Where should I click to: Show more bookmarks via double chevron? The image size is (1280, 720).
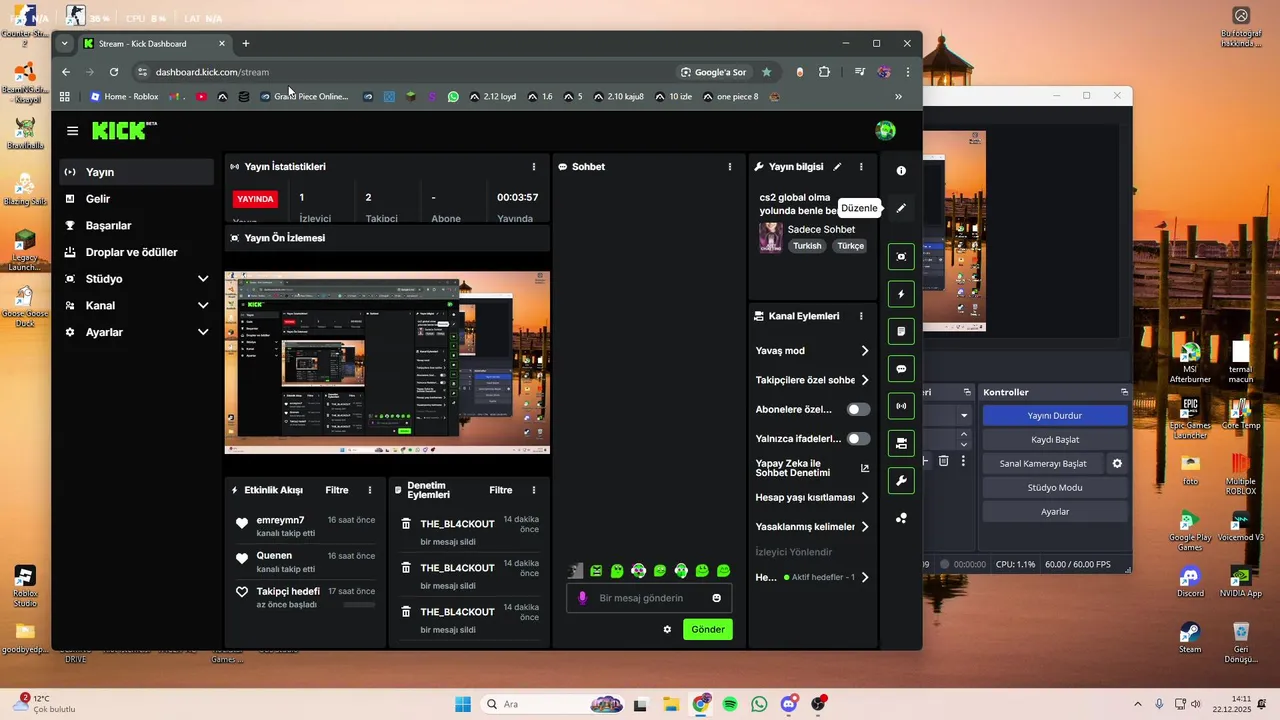pyautogui.click(x=898, y=97)
